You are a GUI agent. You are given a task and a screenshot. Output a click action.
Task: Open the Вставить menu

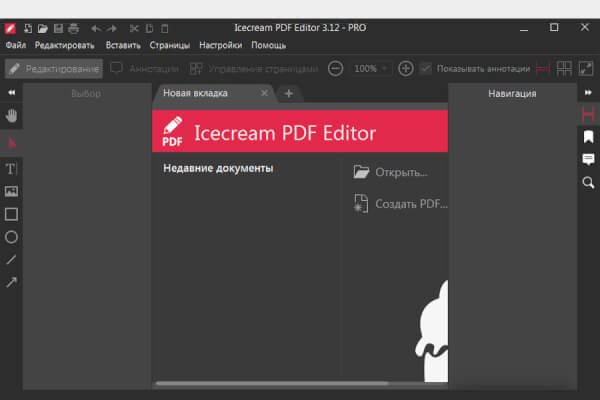pyautogui.click(x=123, y=45)
